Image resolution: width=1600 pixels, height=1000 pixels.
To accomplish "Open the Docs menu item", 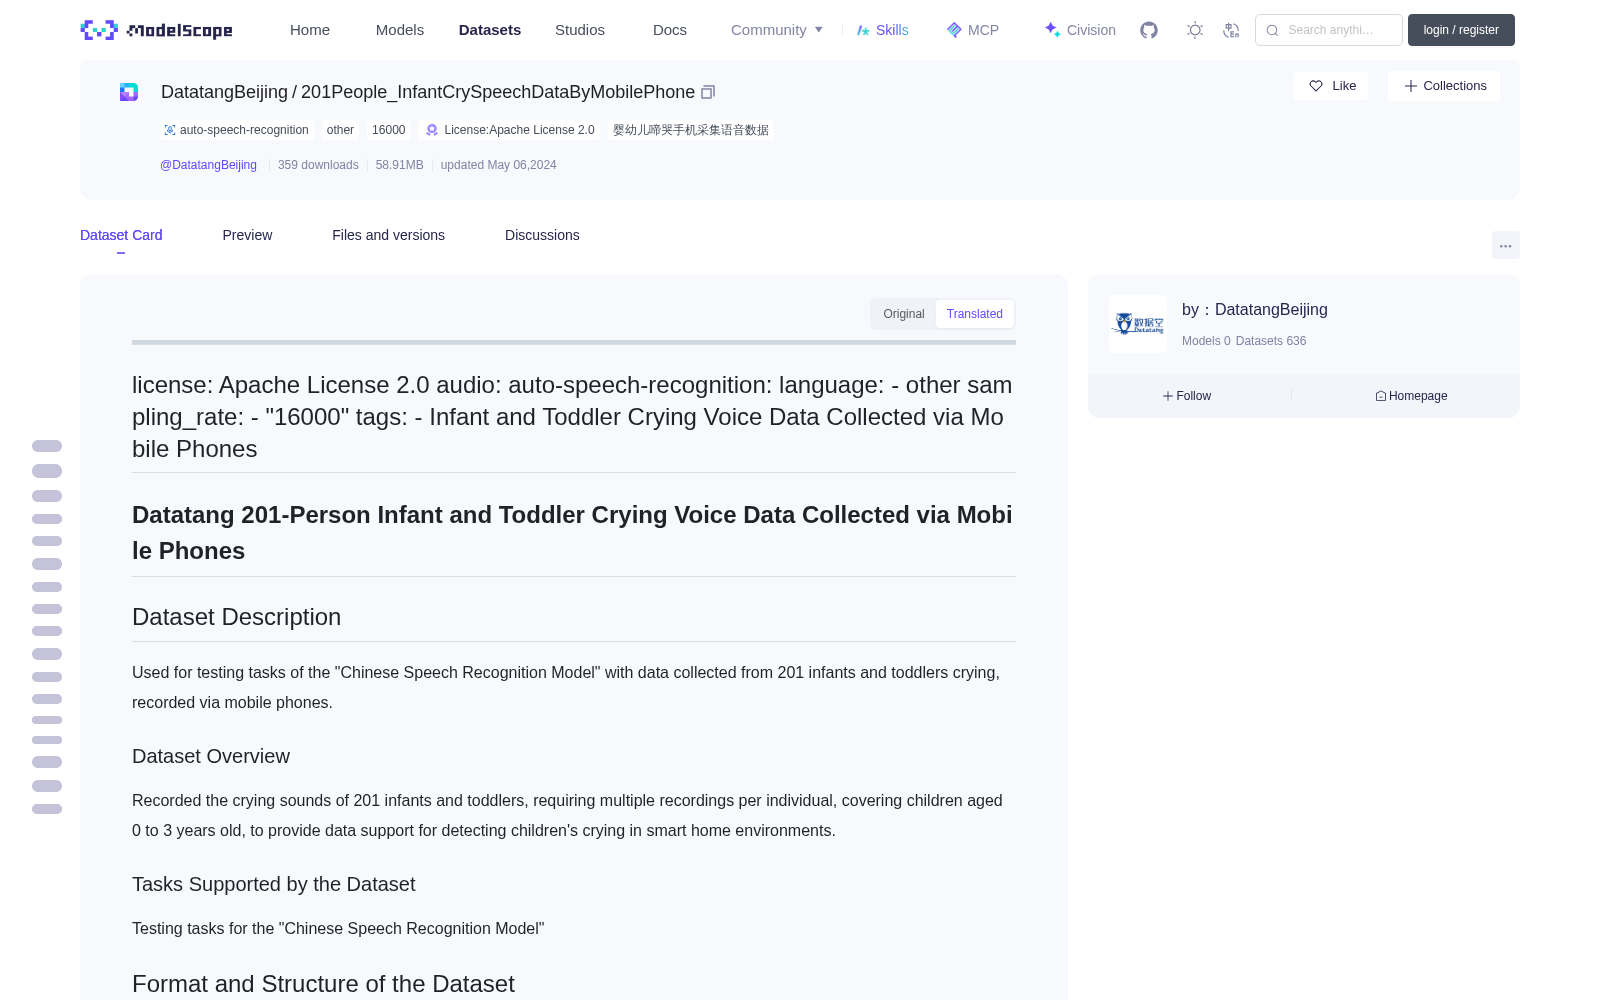I will pyautogui.click(x=670, y=30).
